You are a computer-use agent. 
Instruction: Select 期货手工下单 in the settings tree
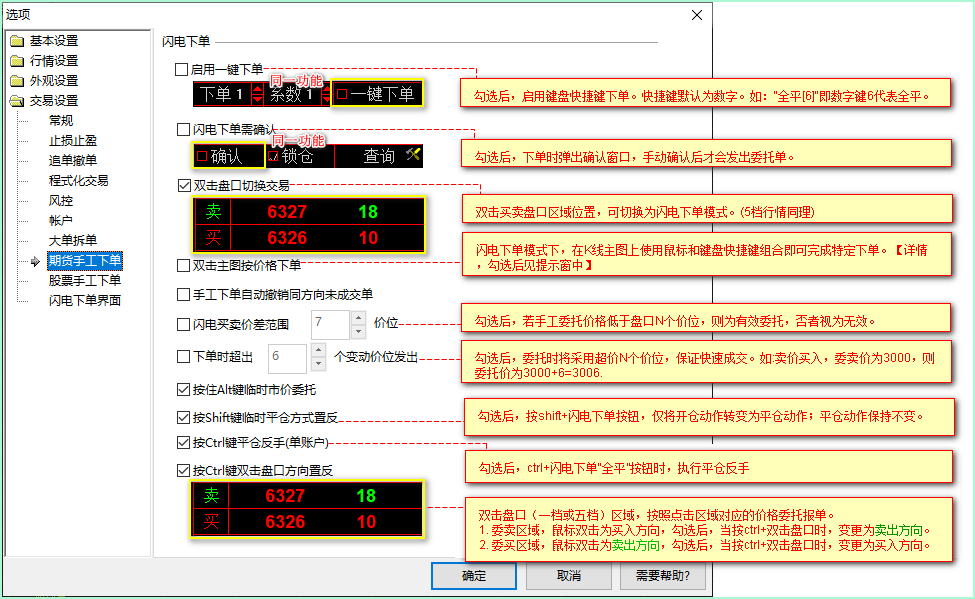point(85,261)
